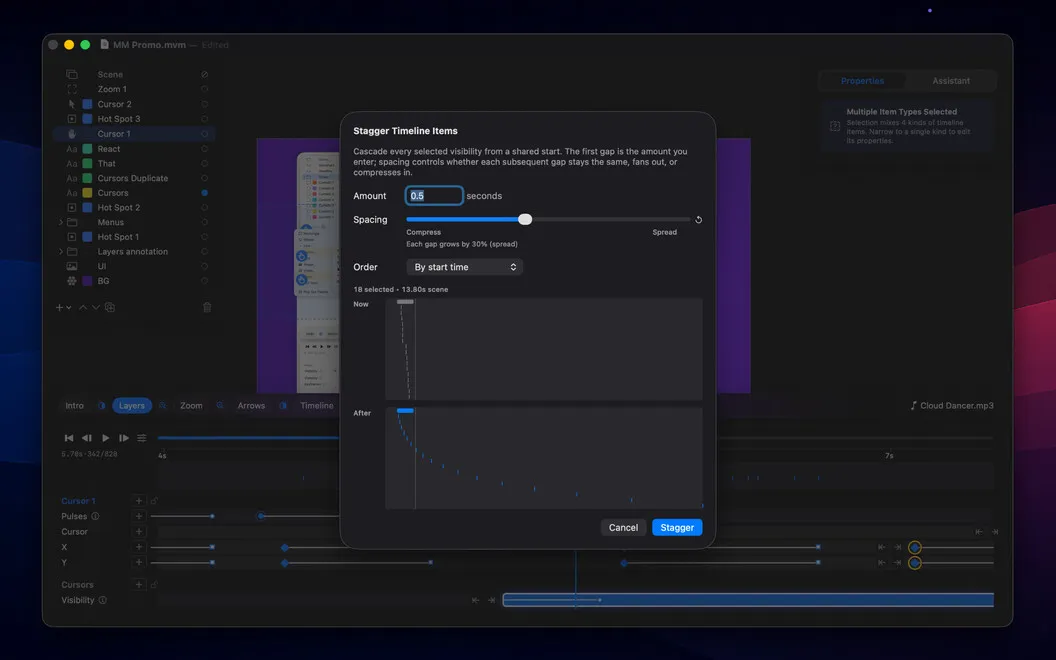This screenshot has height=660, width=1056.
Task: Toggle lock beside the Cursor 1 timeline heading
Action: [x=154, y=500]
